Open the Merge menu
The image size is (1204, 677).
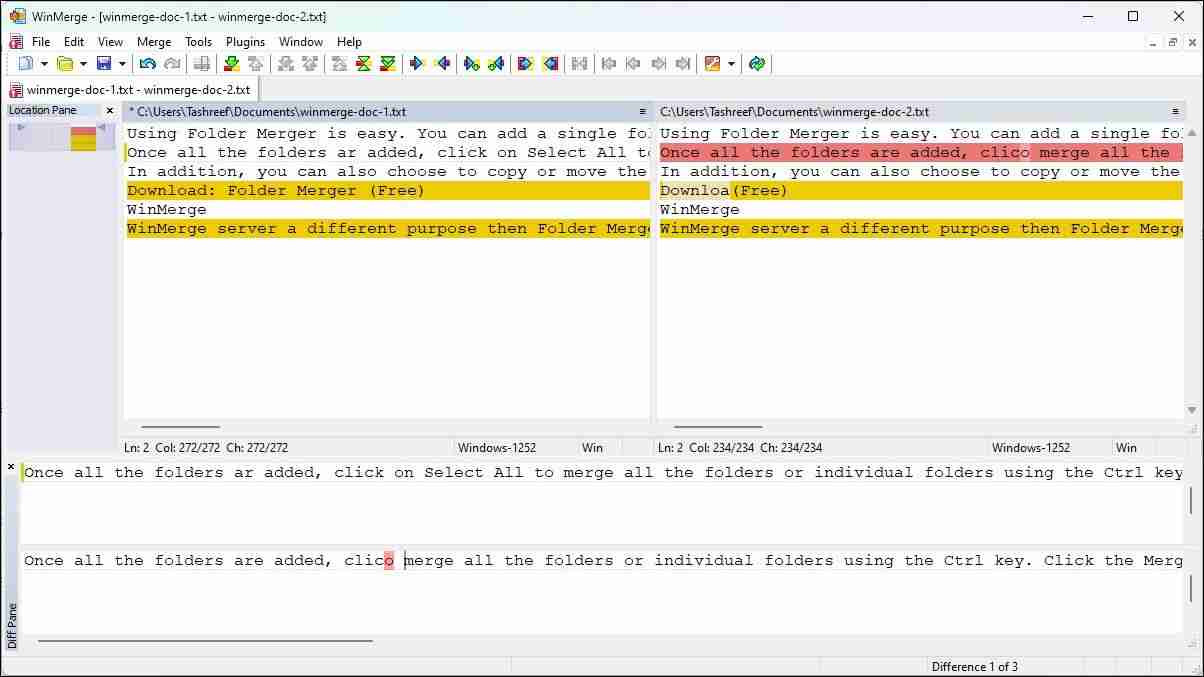pos(154,42)
